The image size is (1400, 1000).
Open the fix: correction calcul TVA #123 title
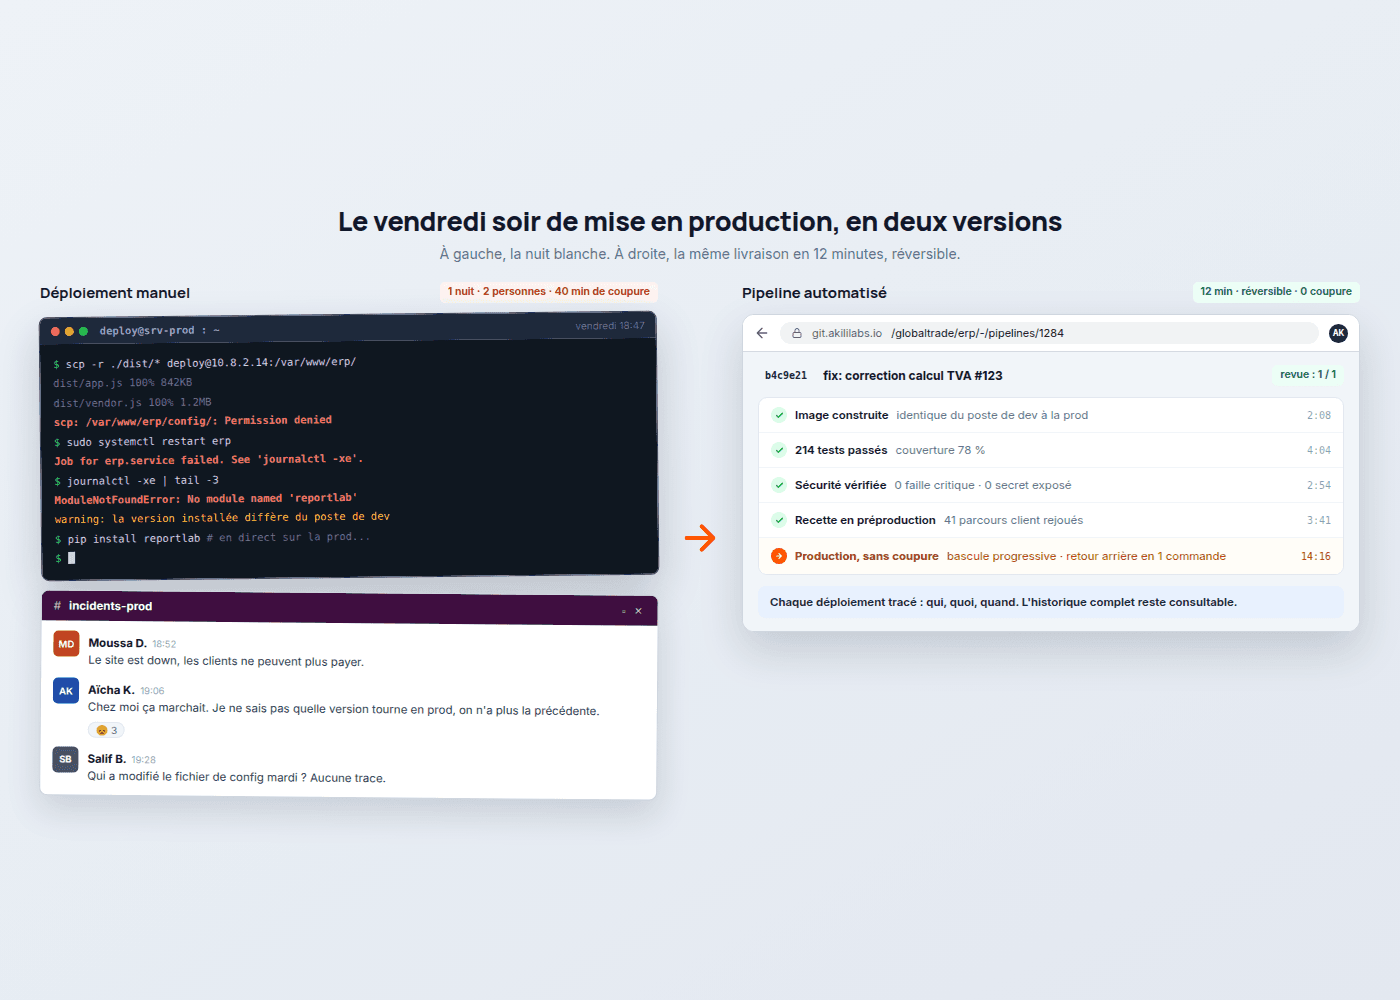point(912,376)
